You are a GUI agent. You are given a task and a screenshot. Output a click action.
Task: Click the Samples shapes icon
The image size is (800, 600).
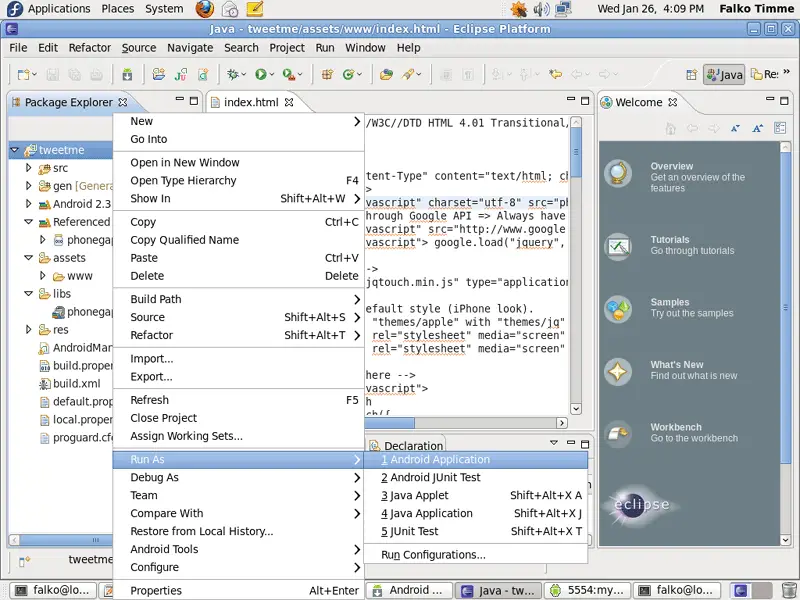(x=618, y=309)
